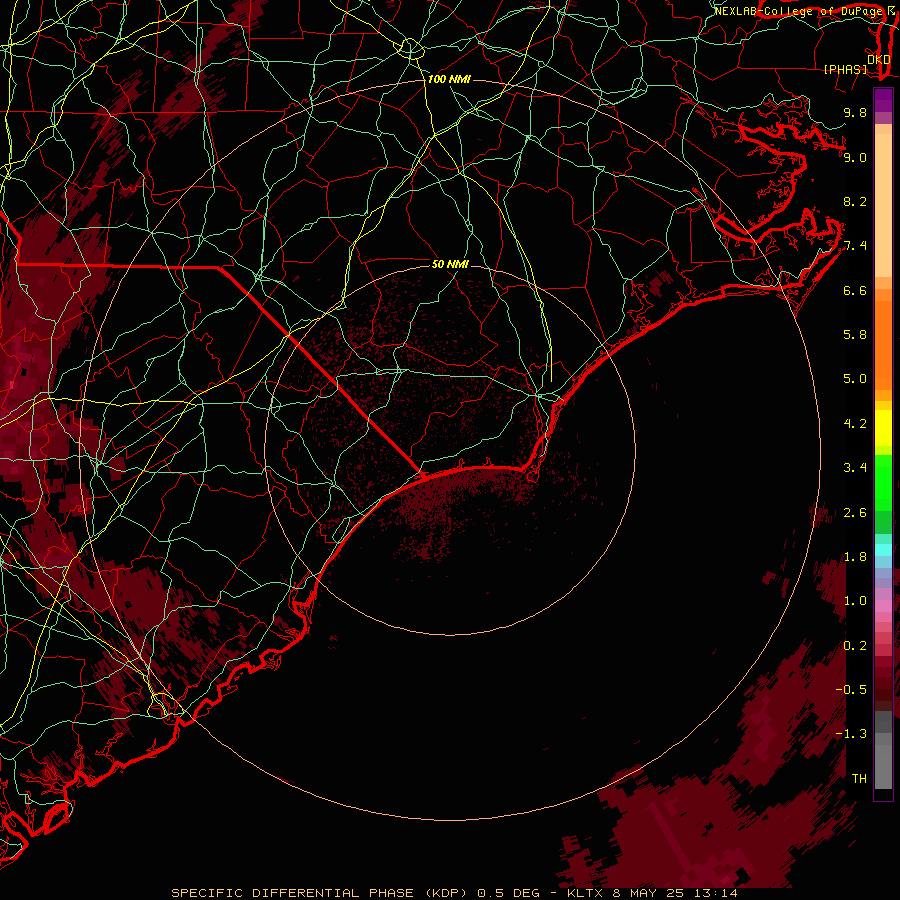The width and height of the screenshot is (900, 900).
Task: Click the "9.8" value on the color scale
Action: pyautogui.click(x=855, y=112)
